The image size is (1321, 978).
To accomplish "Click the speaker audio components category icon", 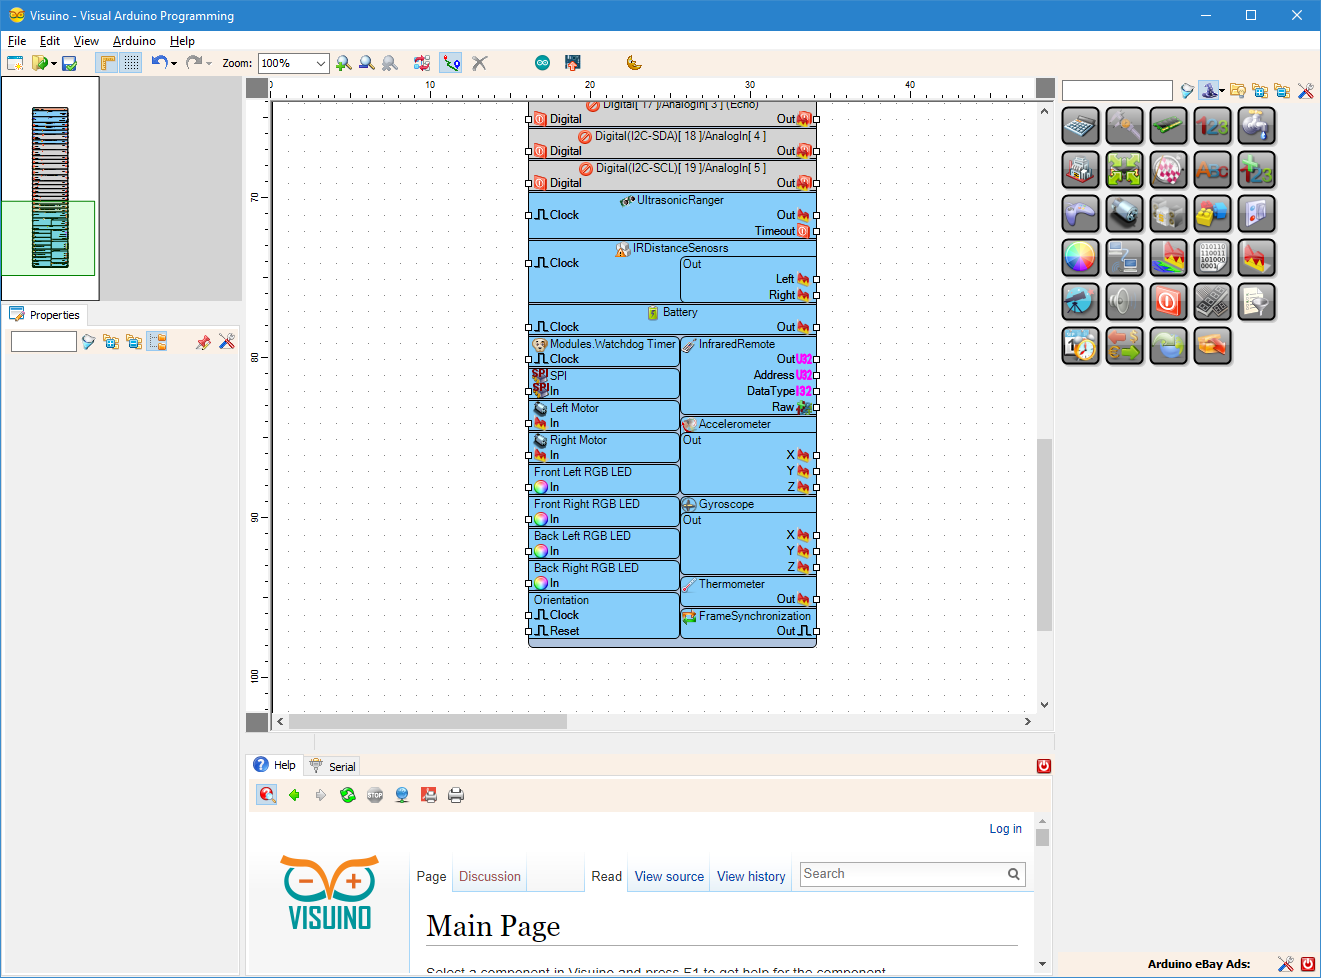I will (x=1124, y=301).
